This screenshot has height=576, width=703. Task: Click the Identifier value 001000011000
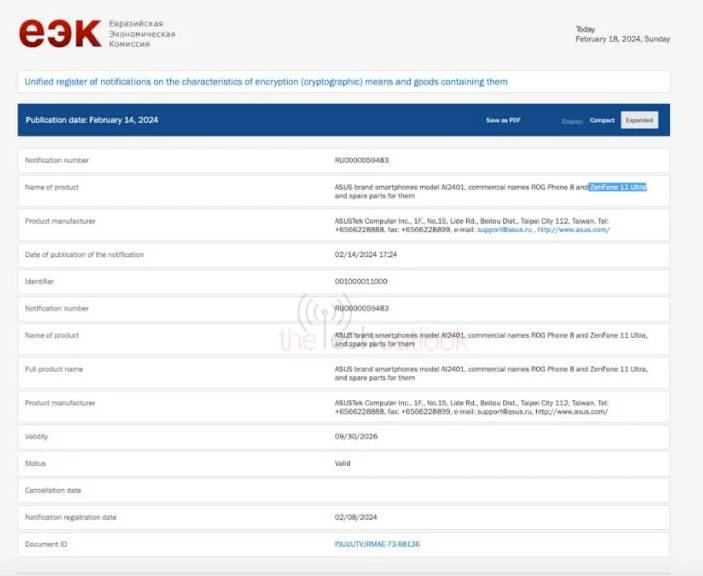(361, 282)
